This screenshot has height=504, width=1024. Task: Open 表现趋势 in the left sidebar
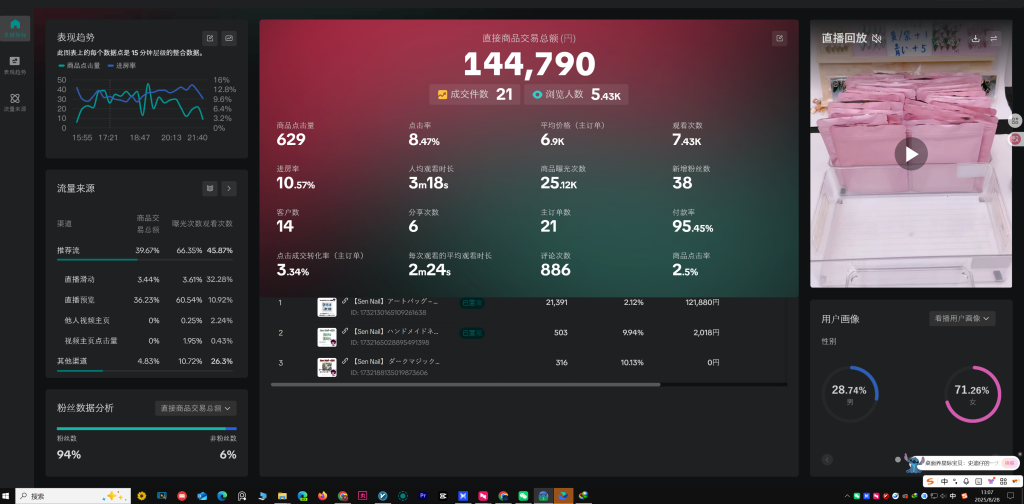(x=15, y=63)
